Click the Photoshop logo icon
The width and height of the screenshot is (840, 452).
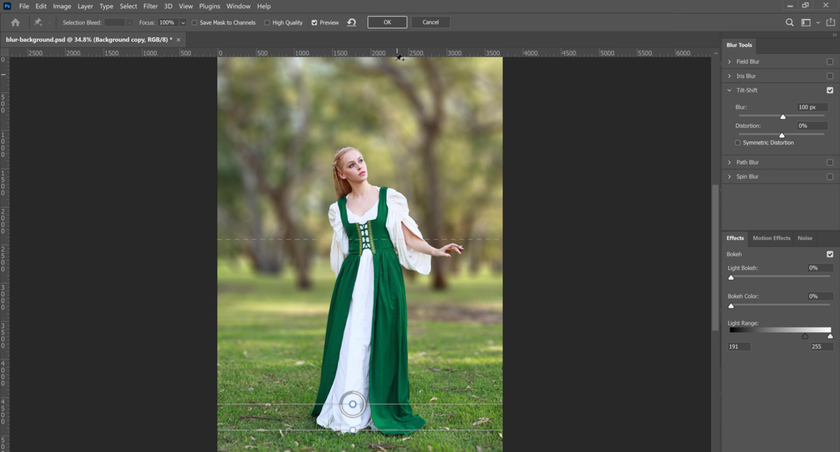pyautogui.click(x=7, y=6)
